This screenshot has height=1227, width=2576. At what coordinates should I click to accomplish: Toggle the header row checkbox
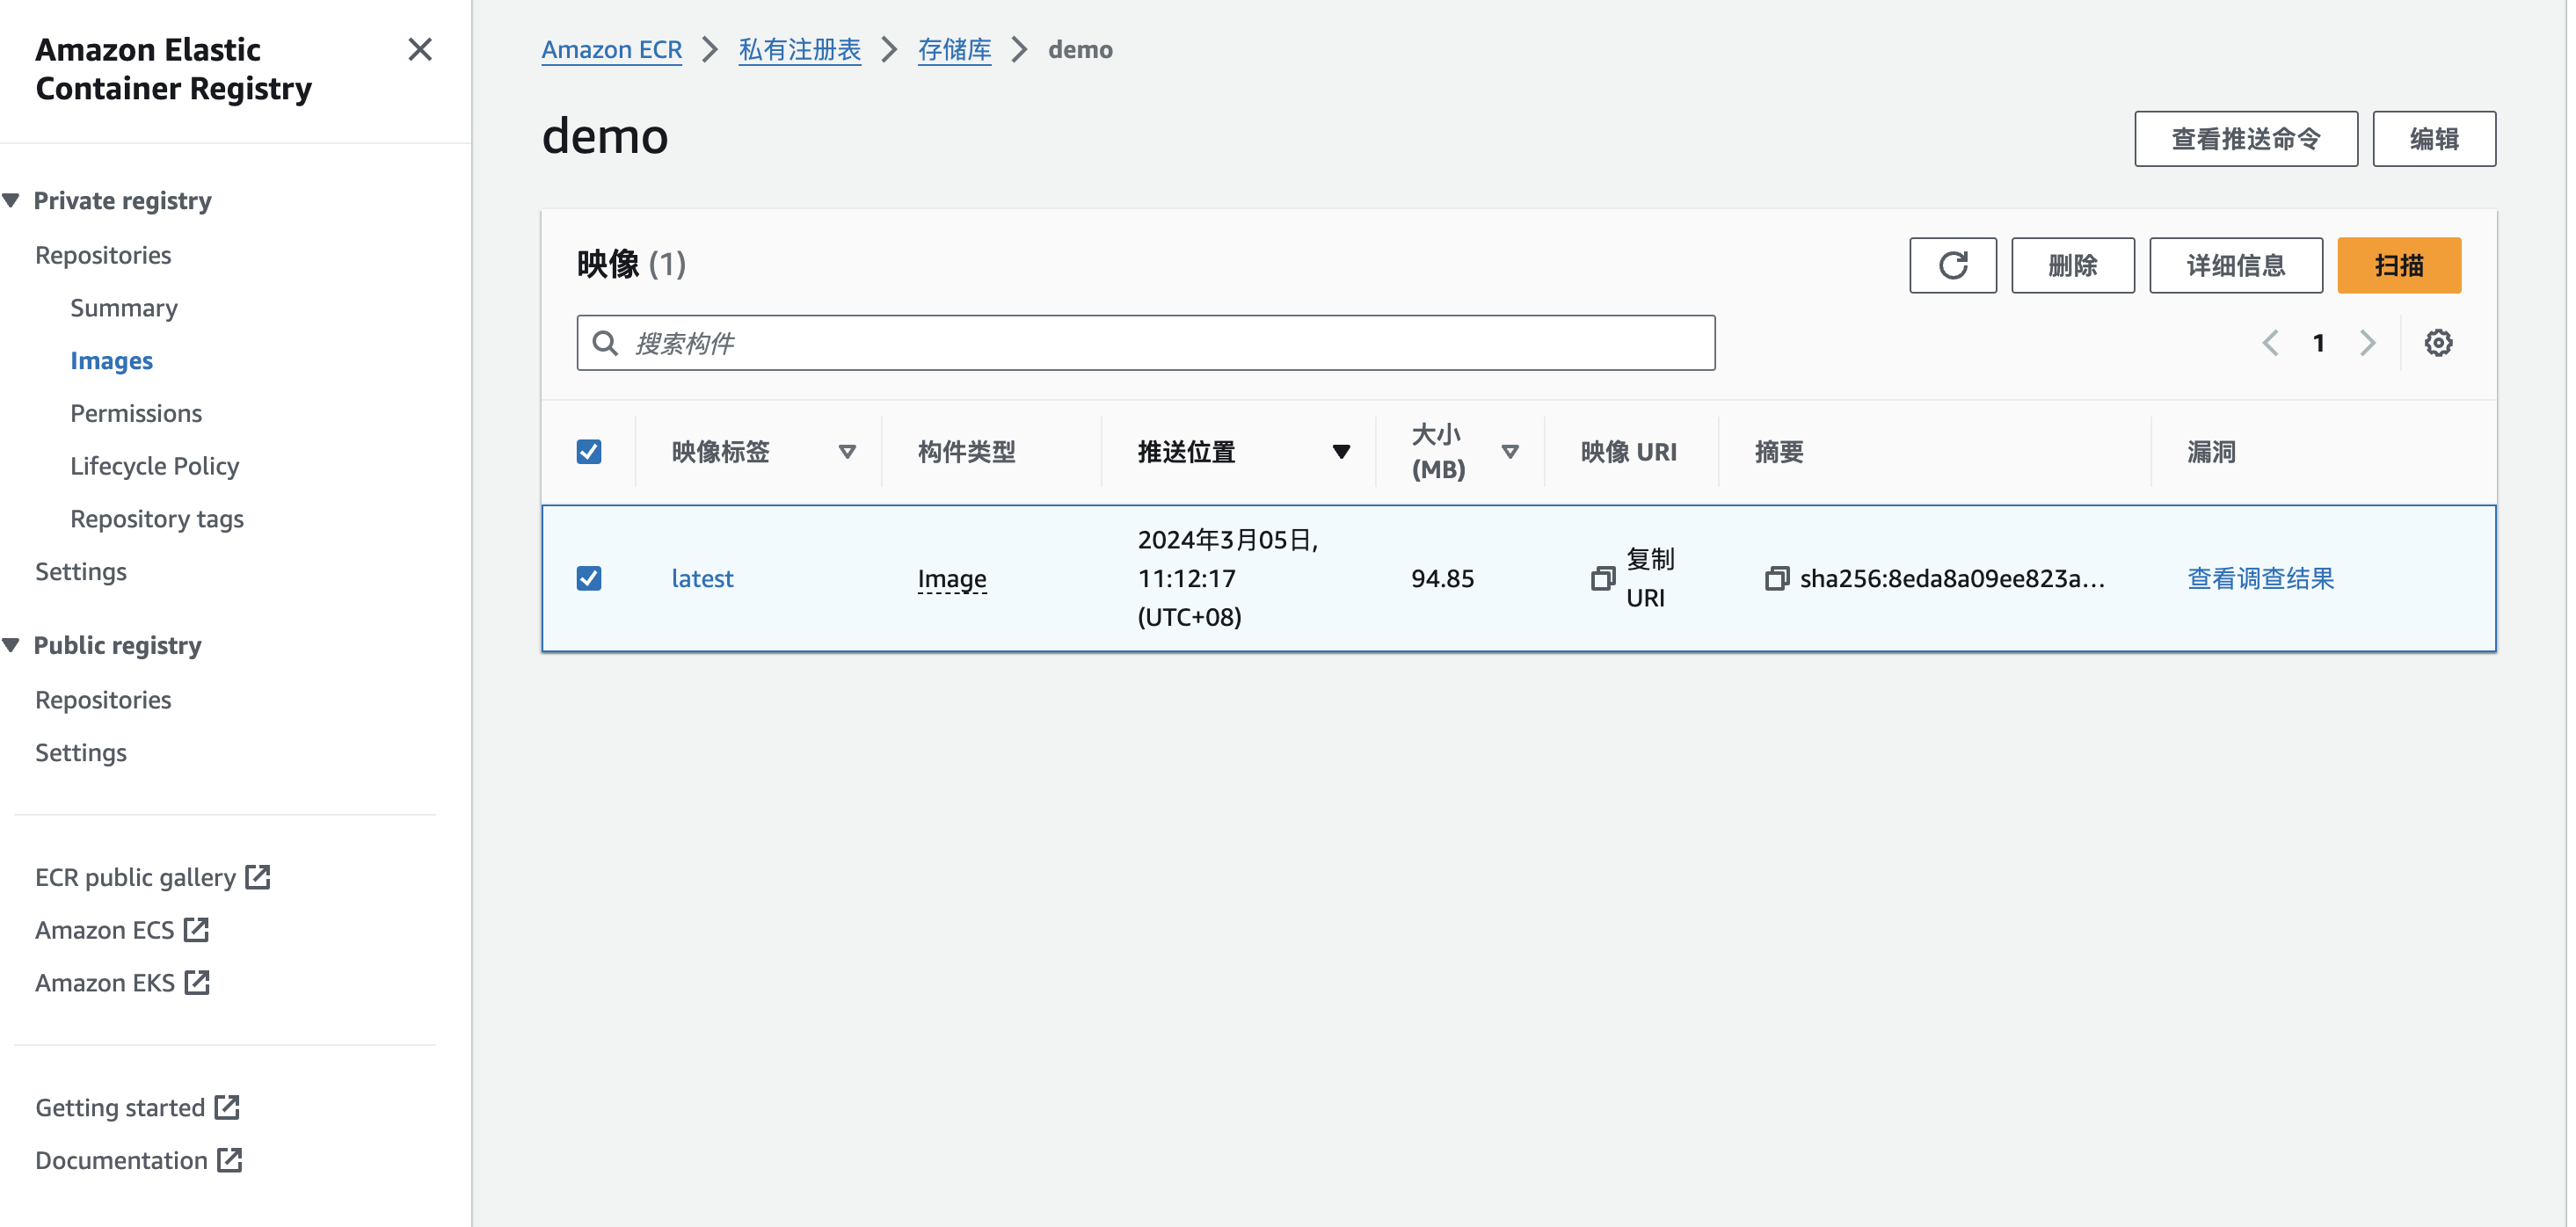[x=588, y=452]
